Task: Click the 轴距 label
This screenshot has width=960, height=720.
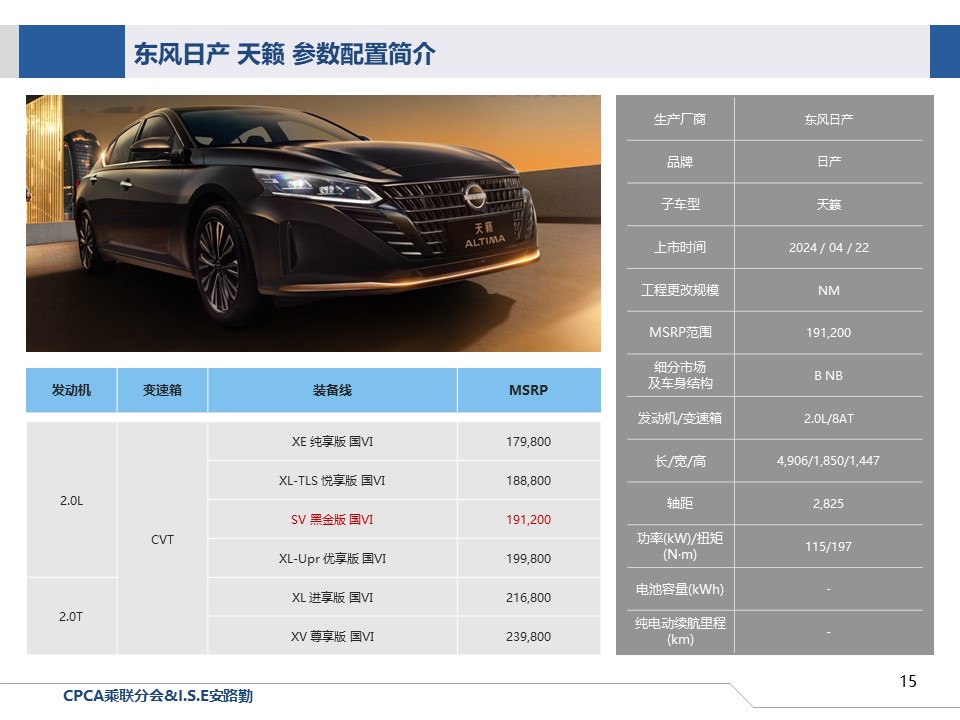Action: (x=680, y=503)
